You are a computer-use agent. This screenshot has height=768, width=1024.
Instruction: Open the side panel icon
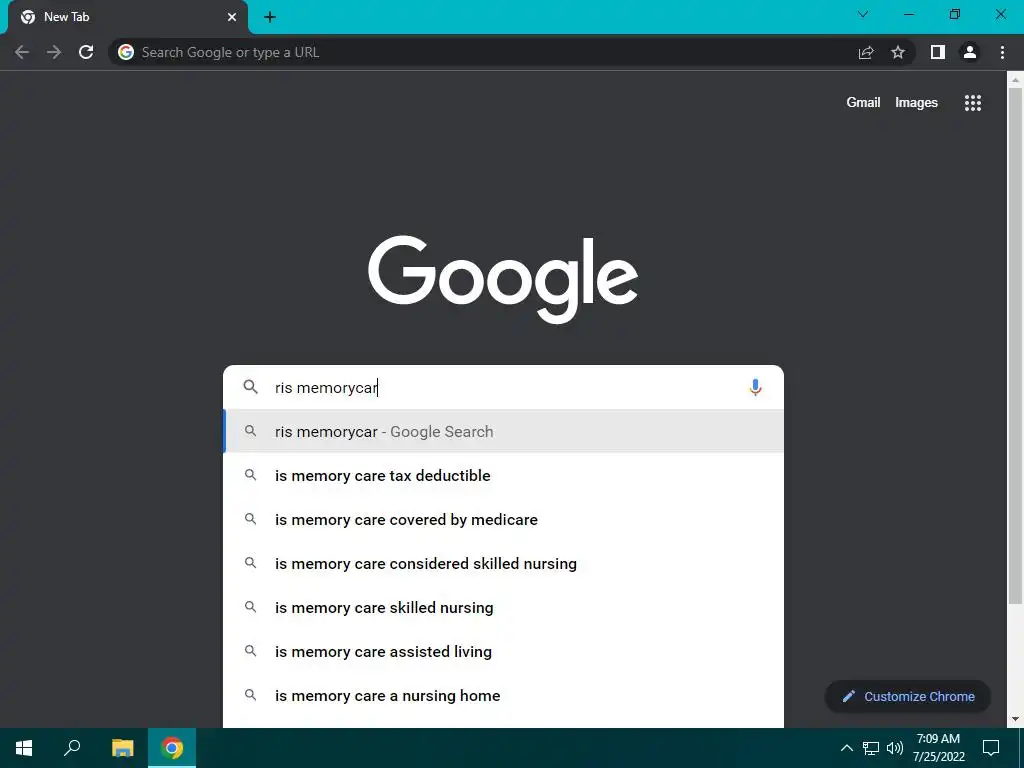coord(938,52)
